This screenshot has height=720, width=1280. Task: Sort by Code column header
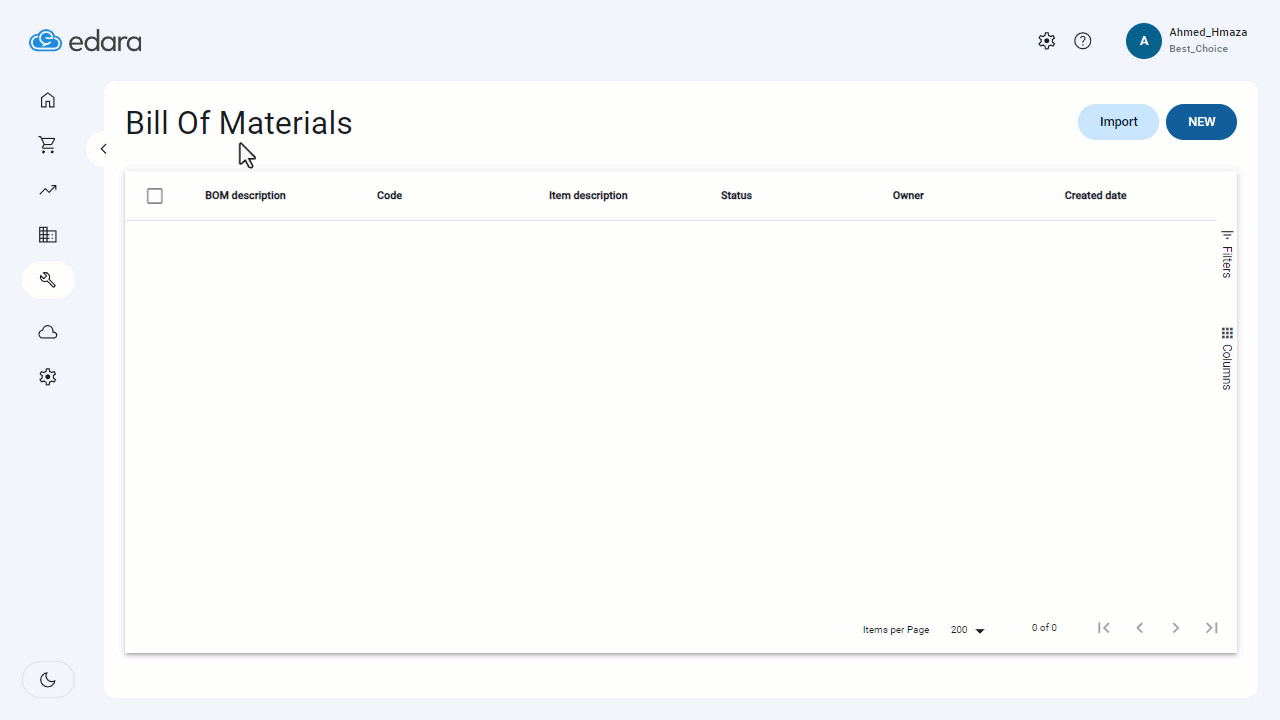(x=389, y=196)
